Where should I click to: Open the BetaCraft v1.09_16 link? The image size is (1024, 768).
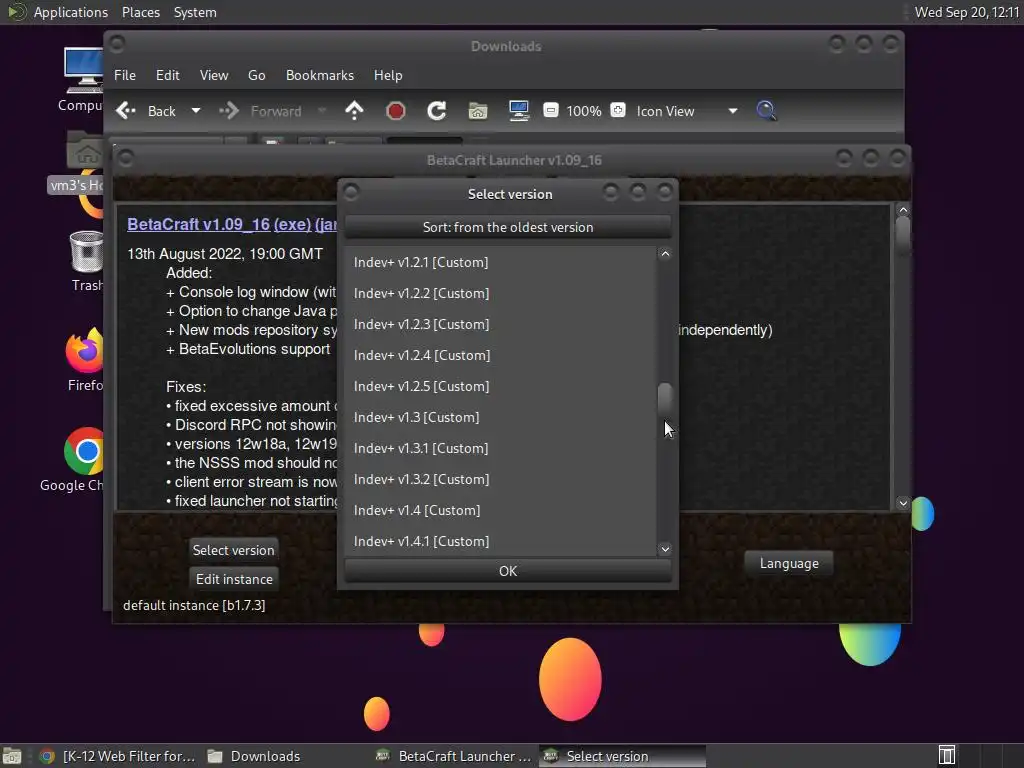[x=199, y=224]
